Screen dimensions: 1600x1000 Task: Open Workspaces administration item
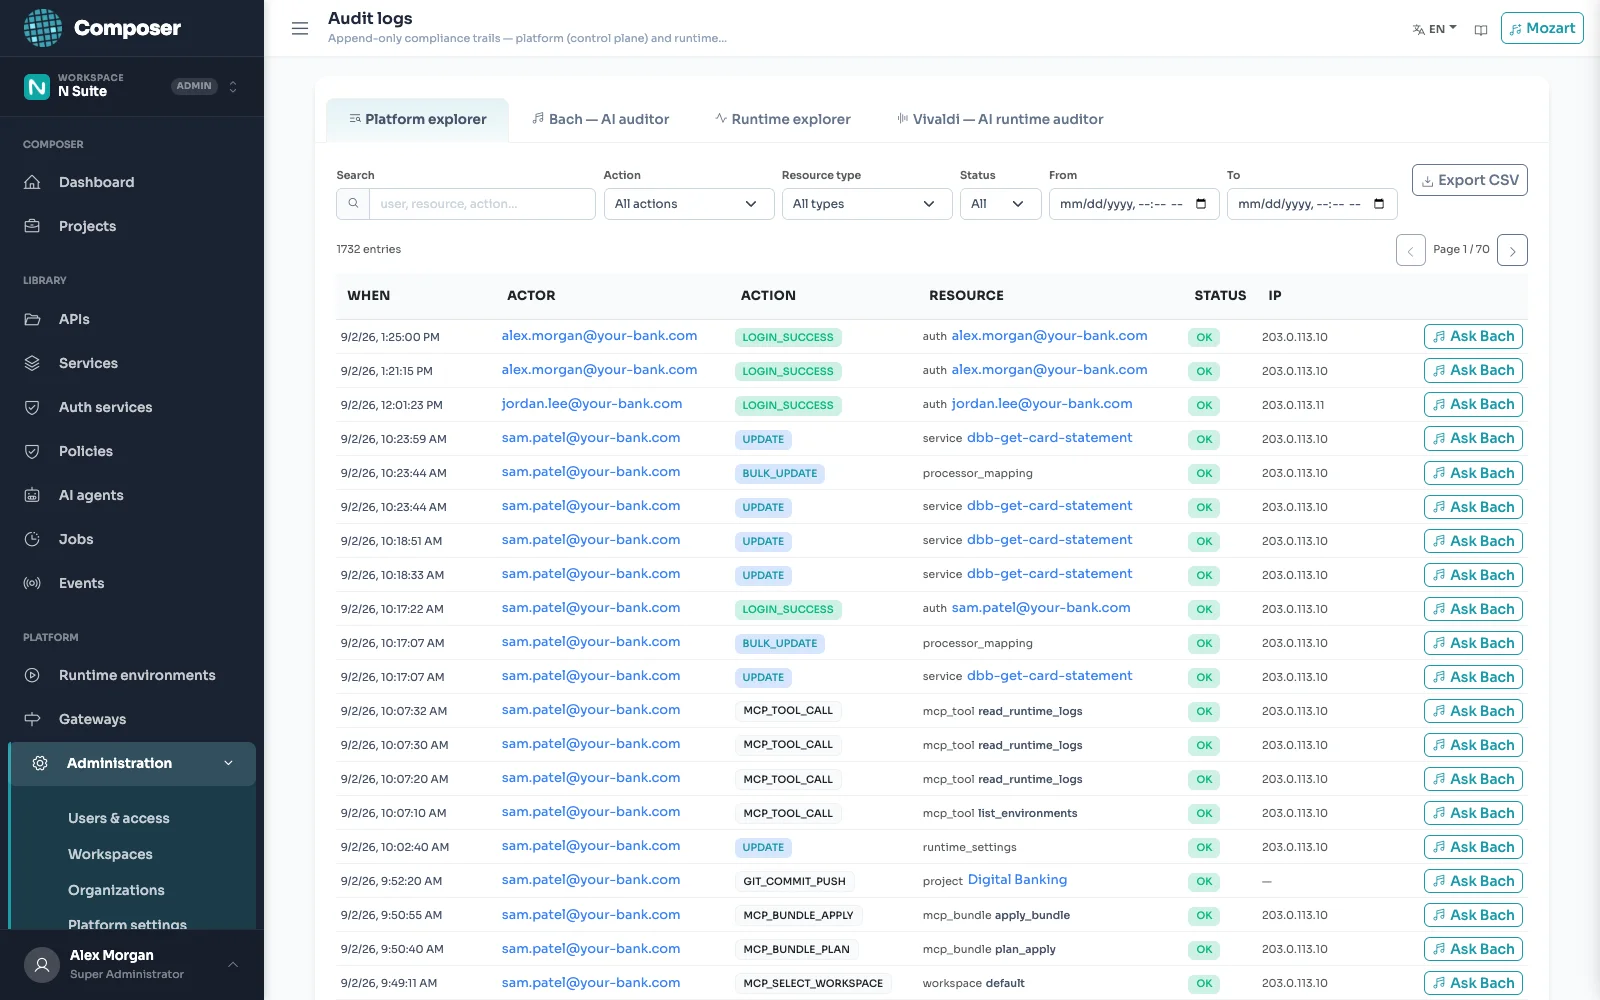pos(110,854)
